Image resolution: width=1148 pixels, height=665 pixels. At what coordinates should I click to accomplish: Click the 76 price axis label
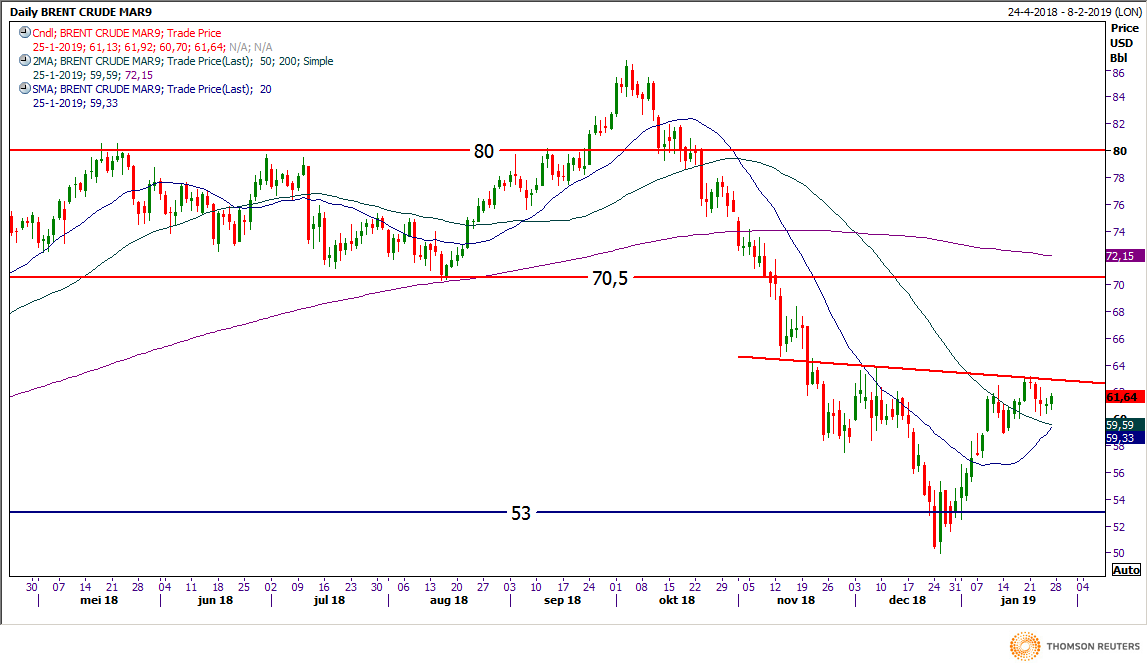pos(1119,205)
